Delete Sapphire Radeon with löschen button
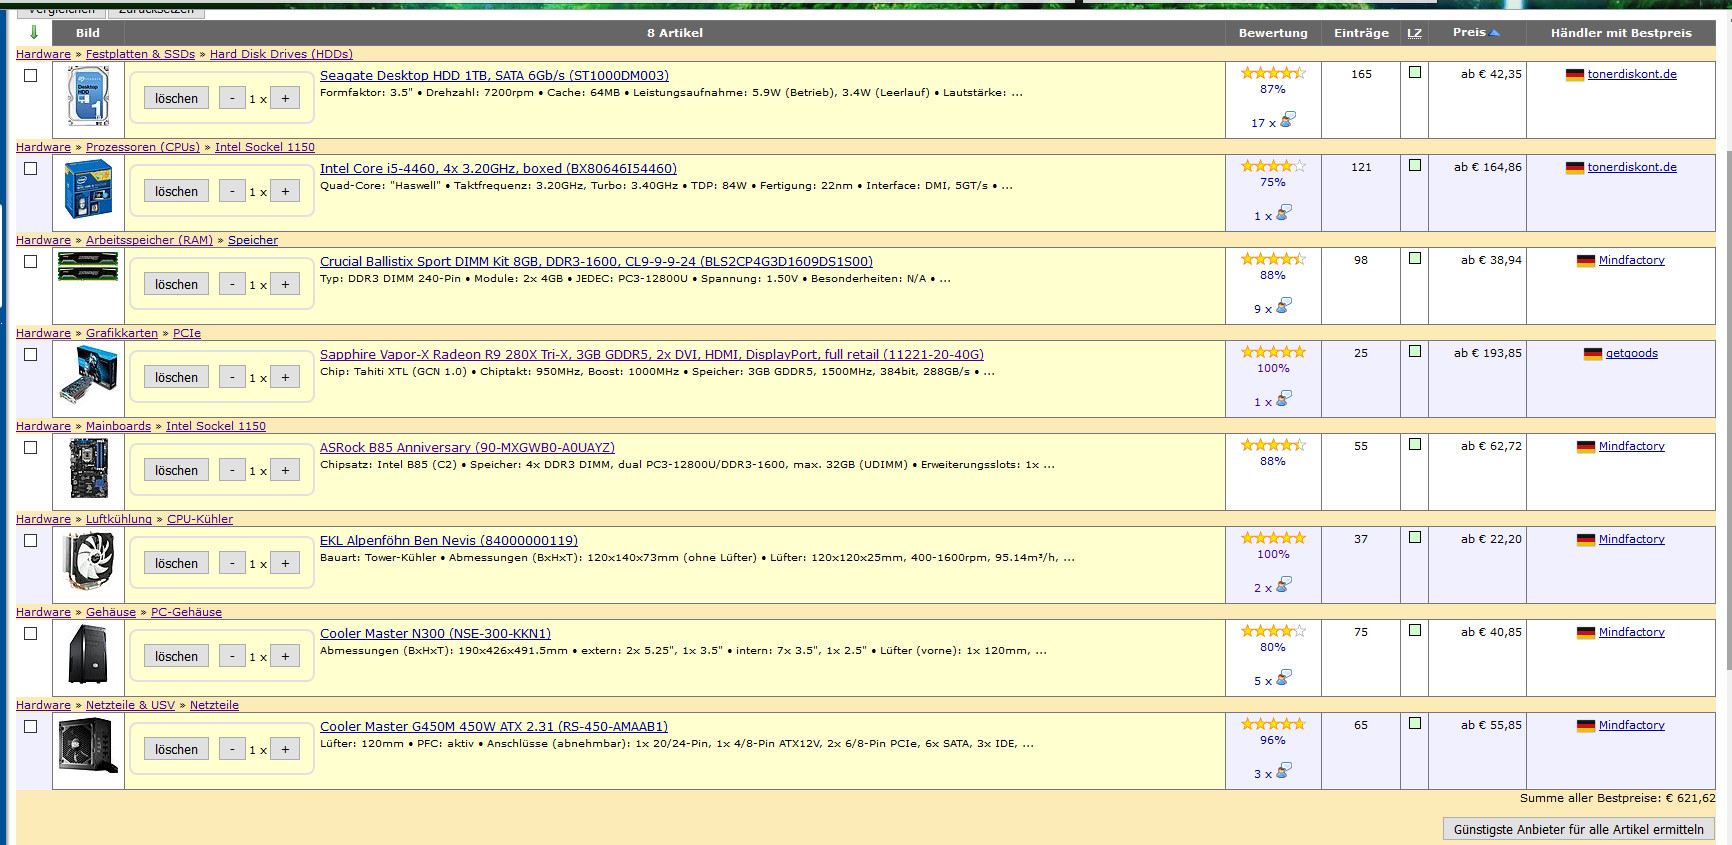1732x845 pixels. click(x=177, y=377)
